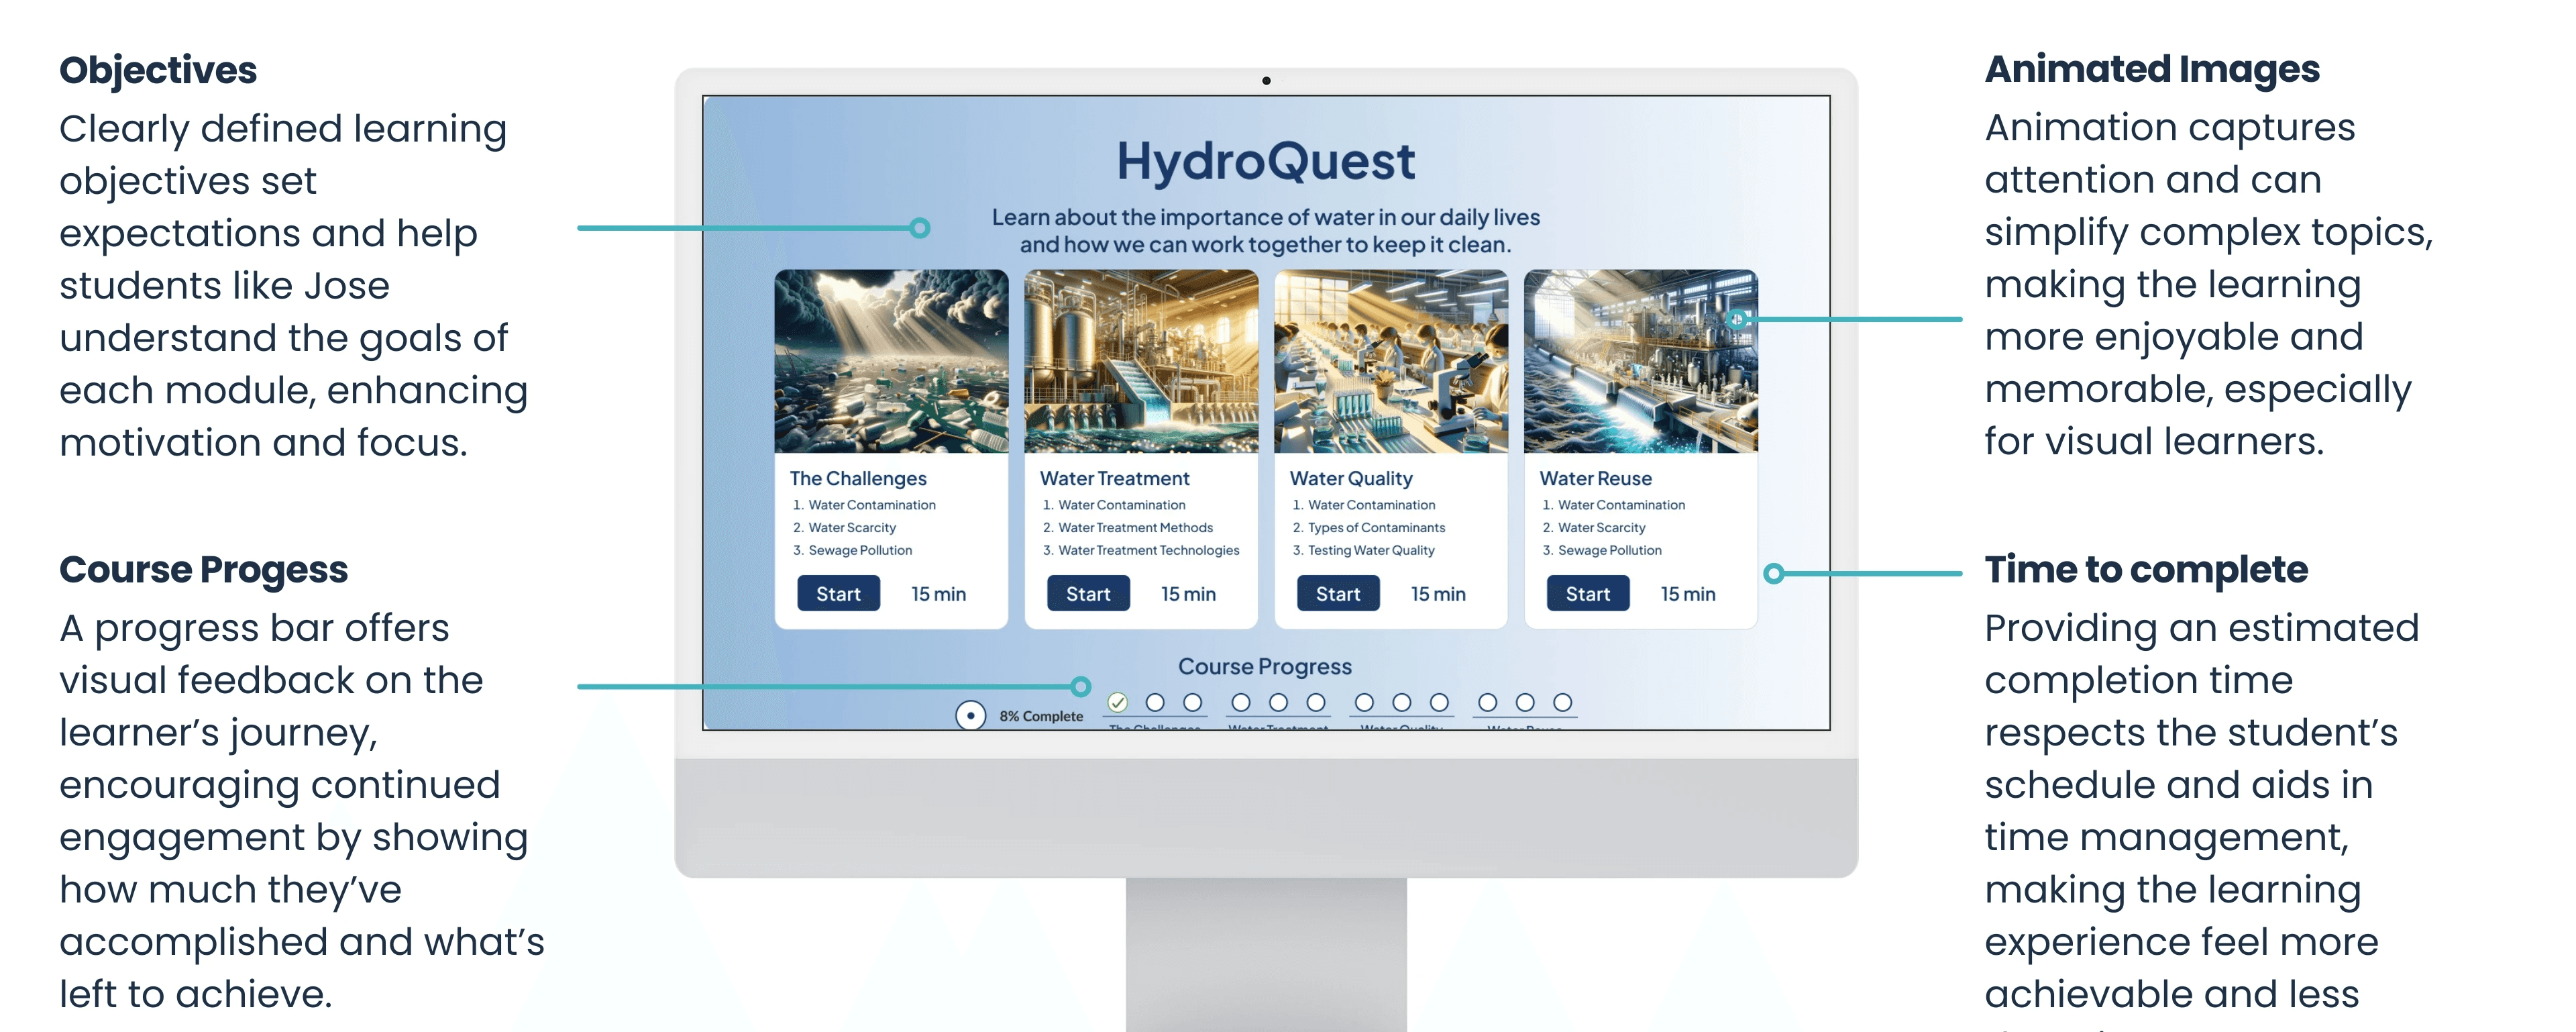Click 'Water Contamination' in the Water Quality card
Screen dimensions: 2576x1032
point(1372,505)
